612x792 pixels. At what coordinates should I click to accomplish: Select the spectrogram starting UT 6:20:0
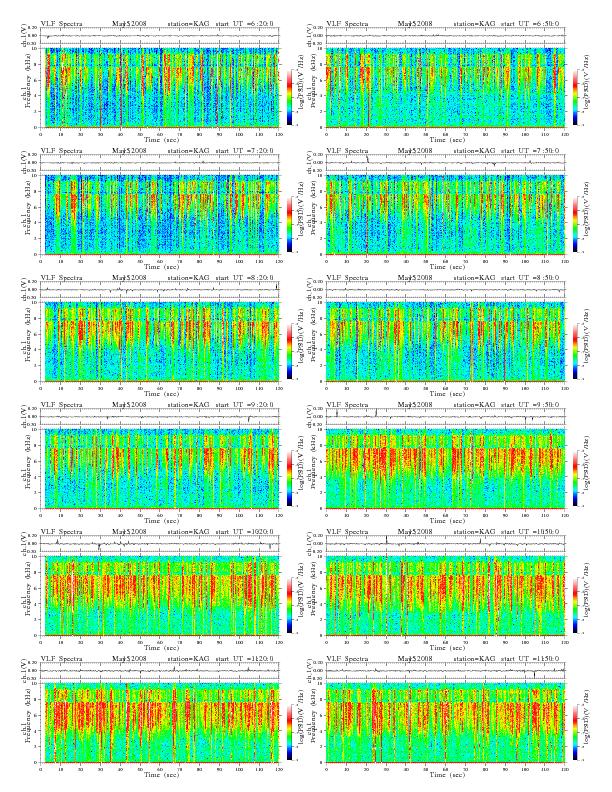pyautogui.click(x=160, y=88)
